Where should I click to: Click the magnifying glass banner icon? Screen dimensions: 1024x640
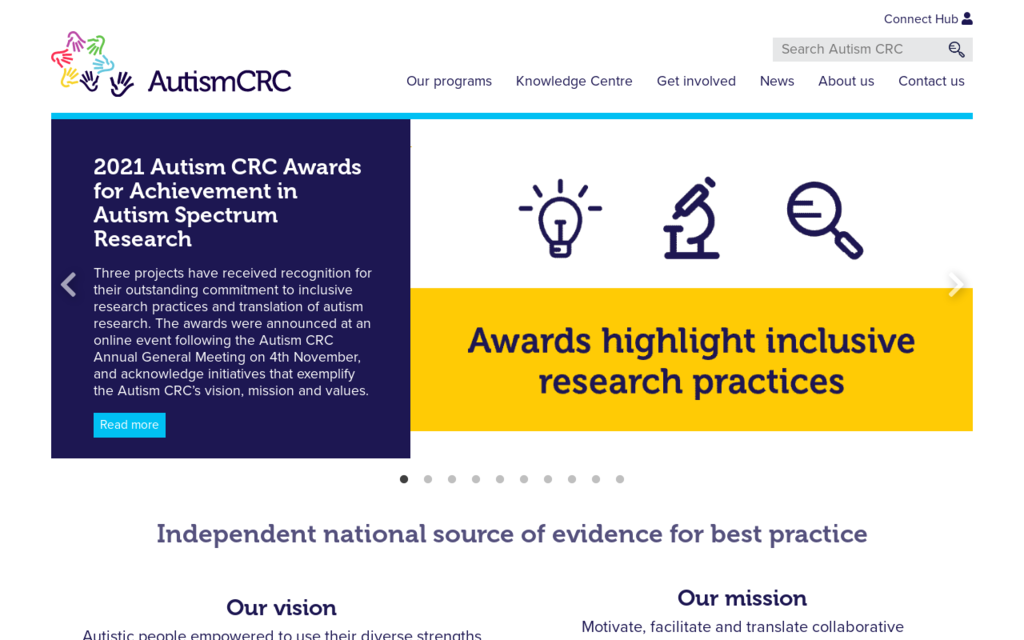pos(824,220)
